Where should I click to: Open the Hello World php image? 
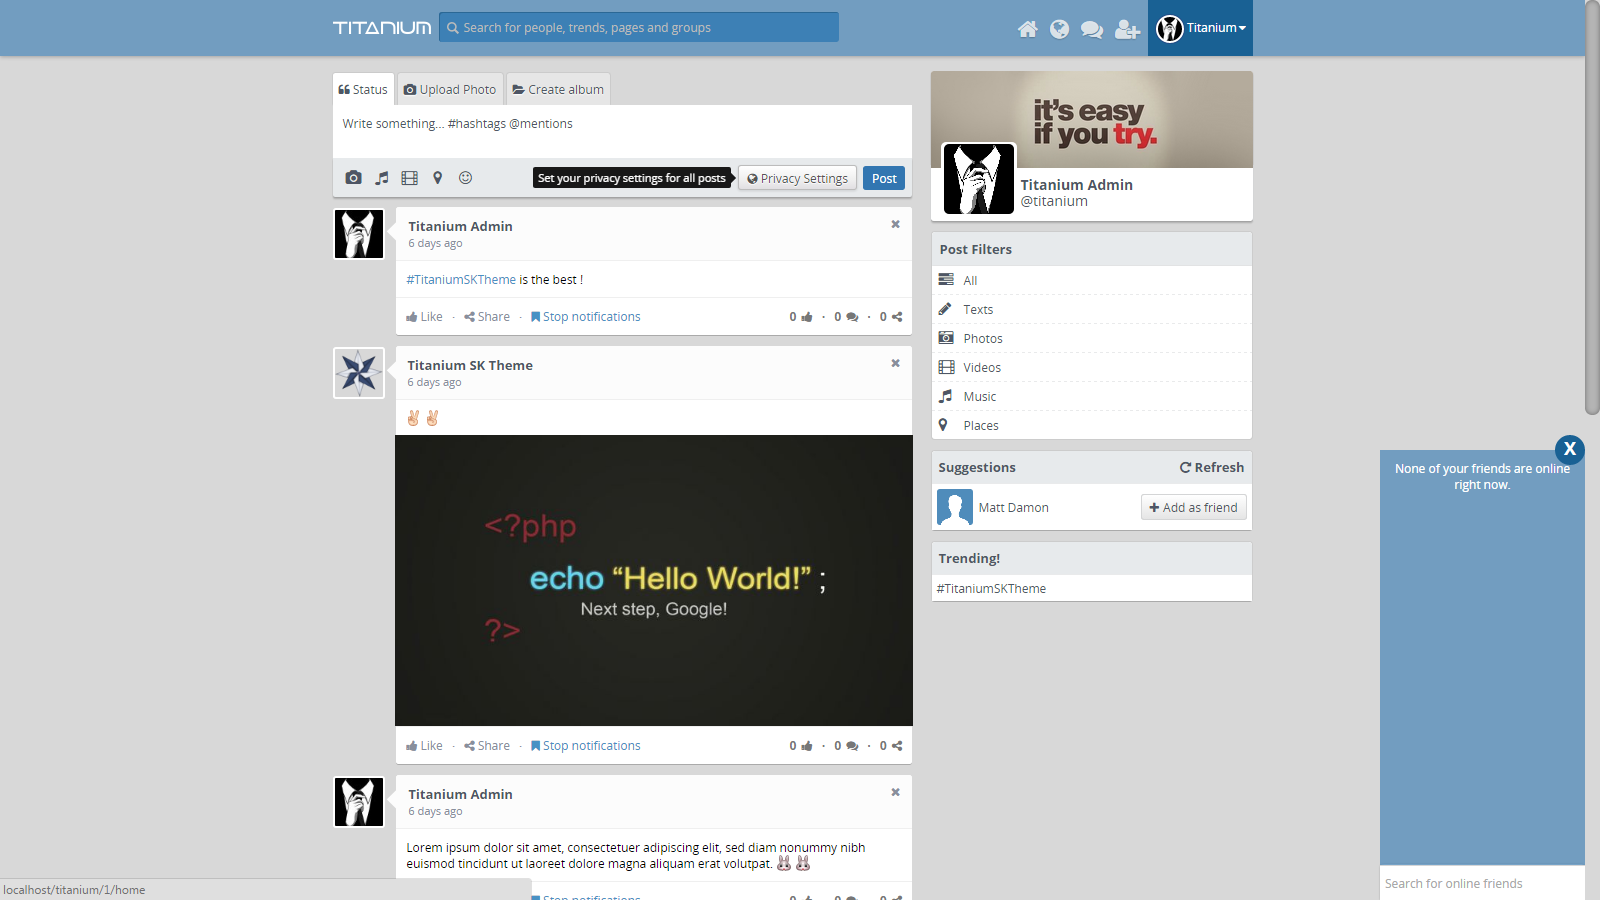coord(654,580)
